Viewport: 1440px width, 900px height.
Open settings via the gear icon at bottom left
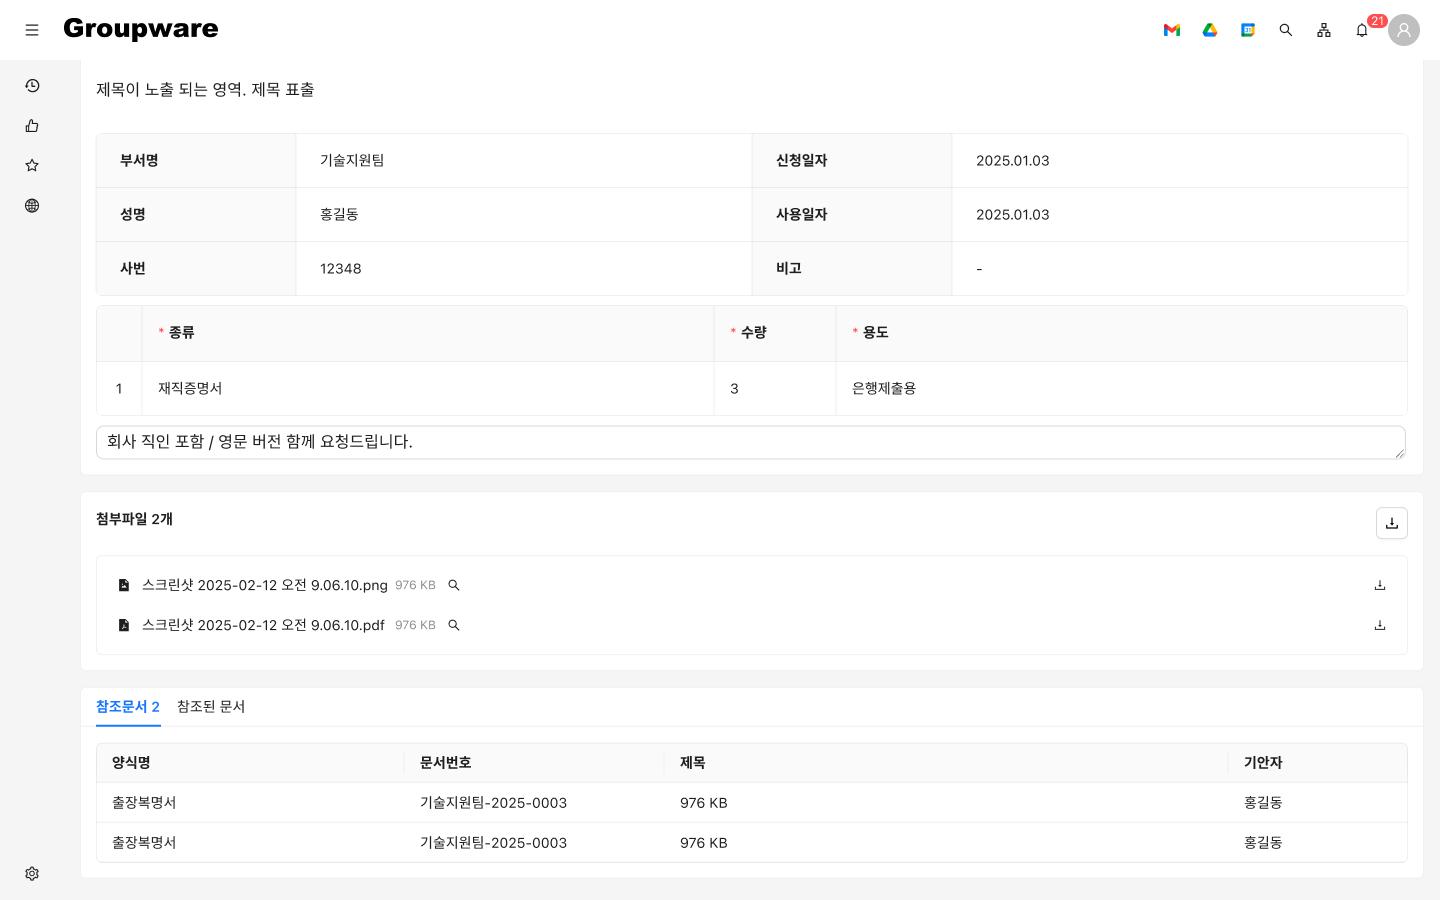[32, 874]
